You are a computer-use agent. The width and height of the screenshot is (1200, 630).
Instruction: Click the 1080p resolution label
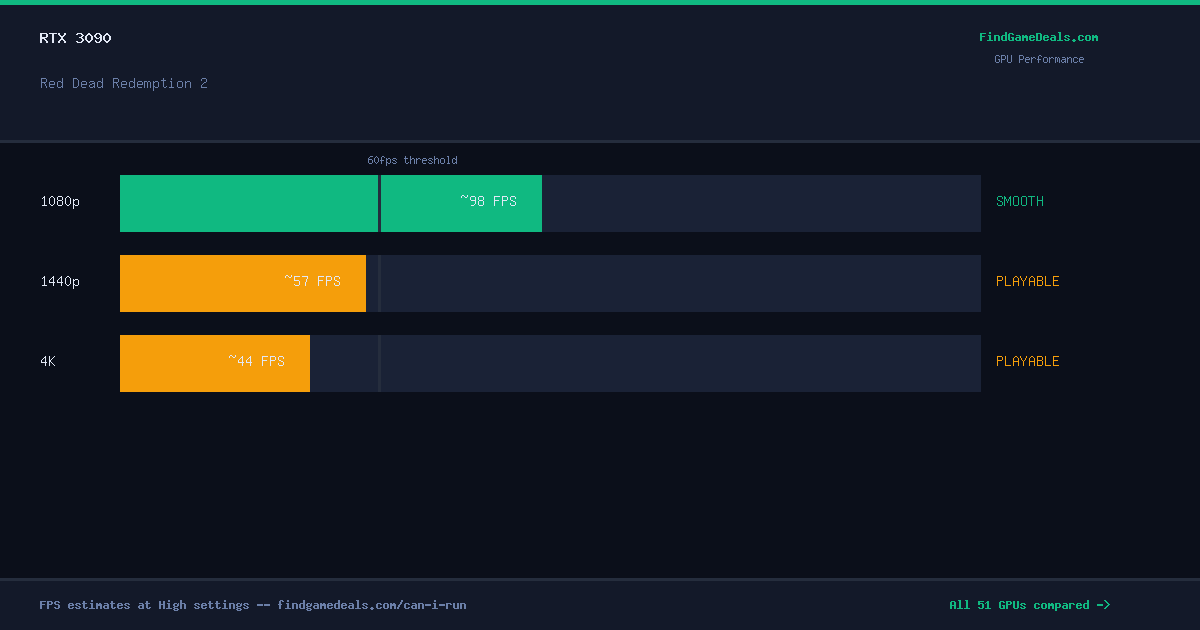60,202
